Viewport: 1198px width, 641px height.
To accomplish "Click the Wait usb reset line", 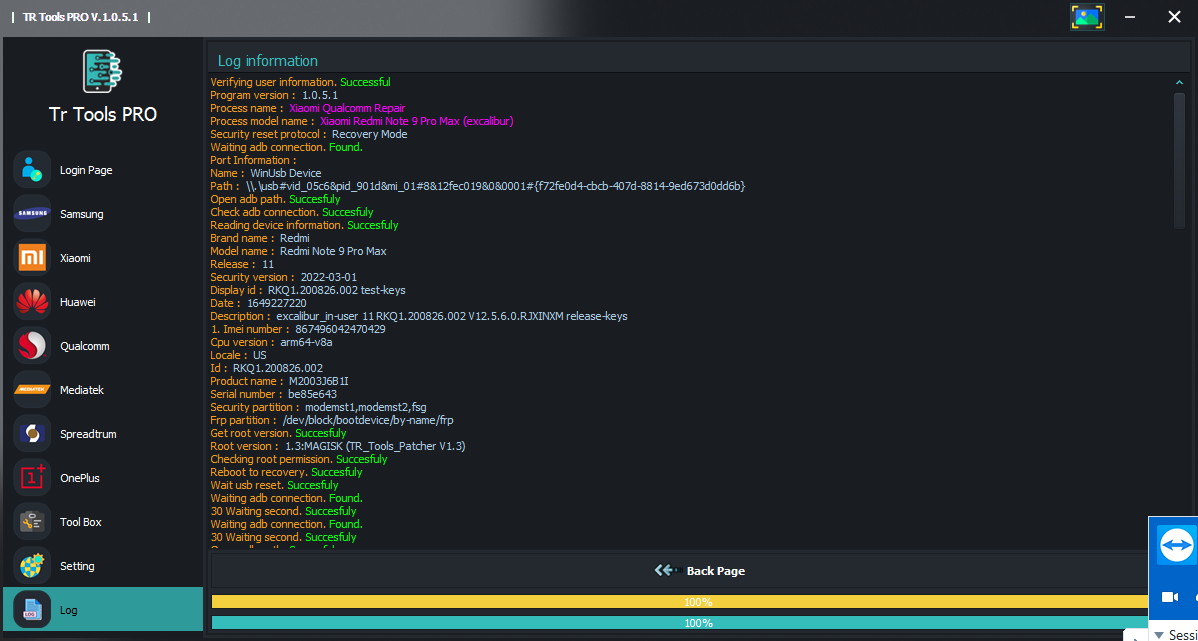I will 274,485.
